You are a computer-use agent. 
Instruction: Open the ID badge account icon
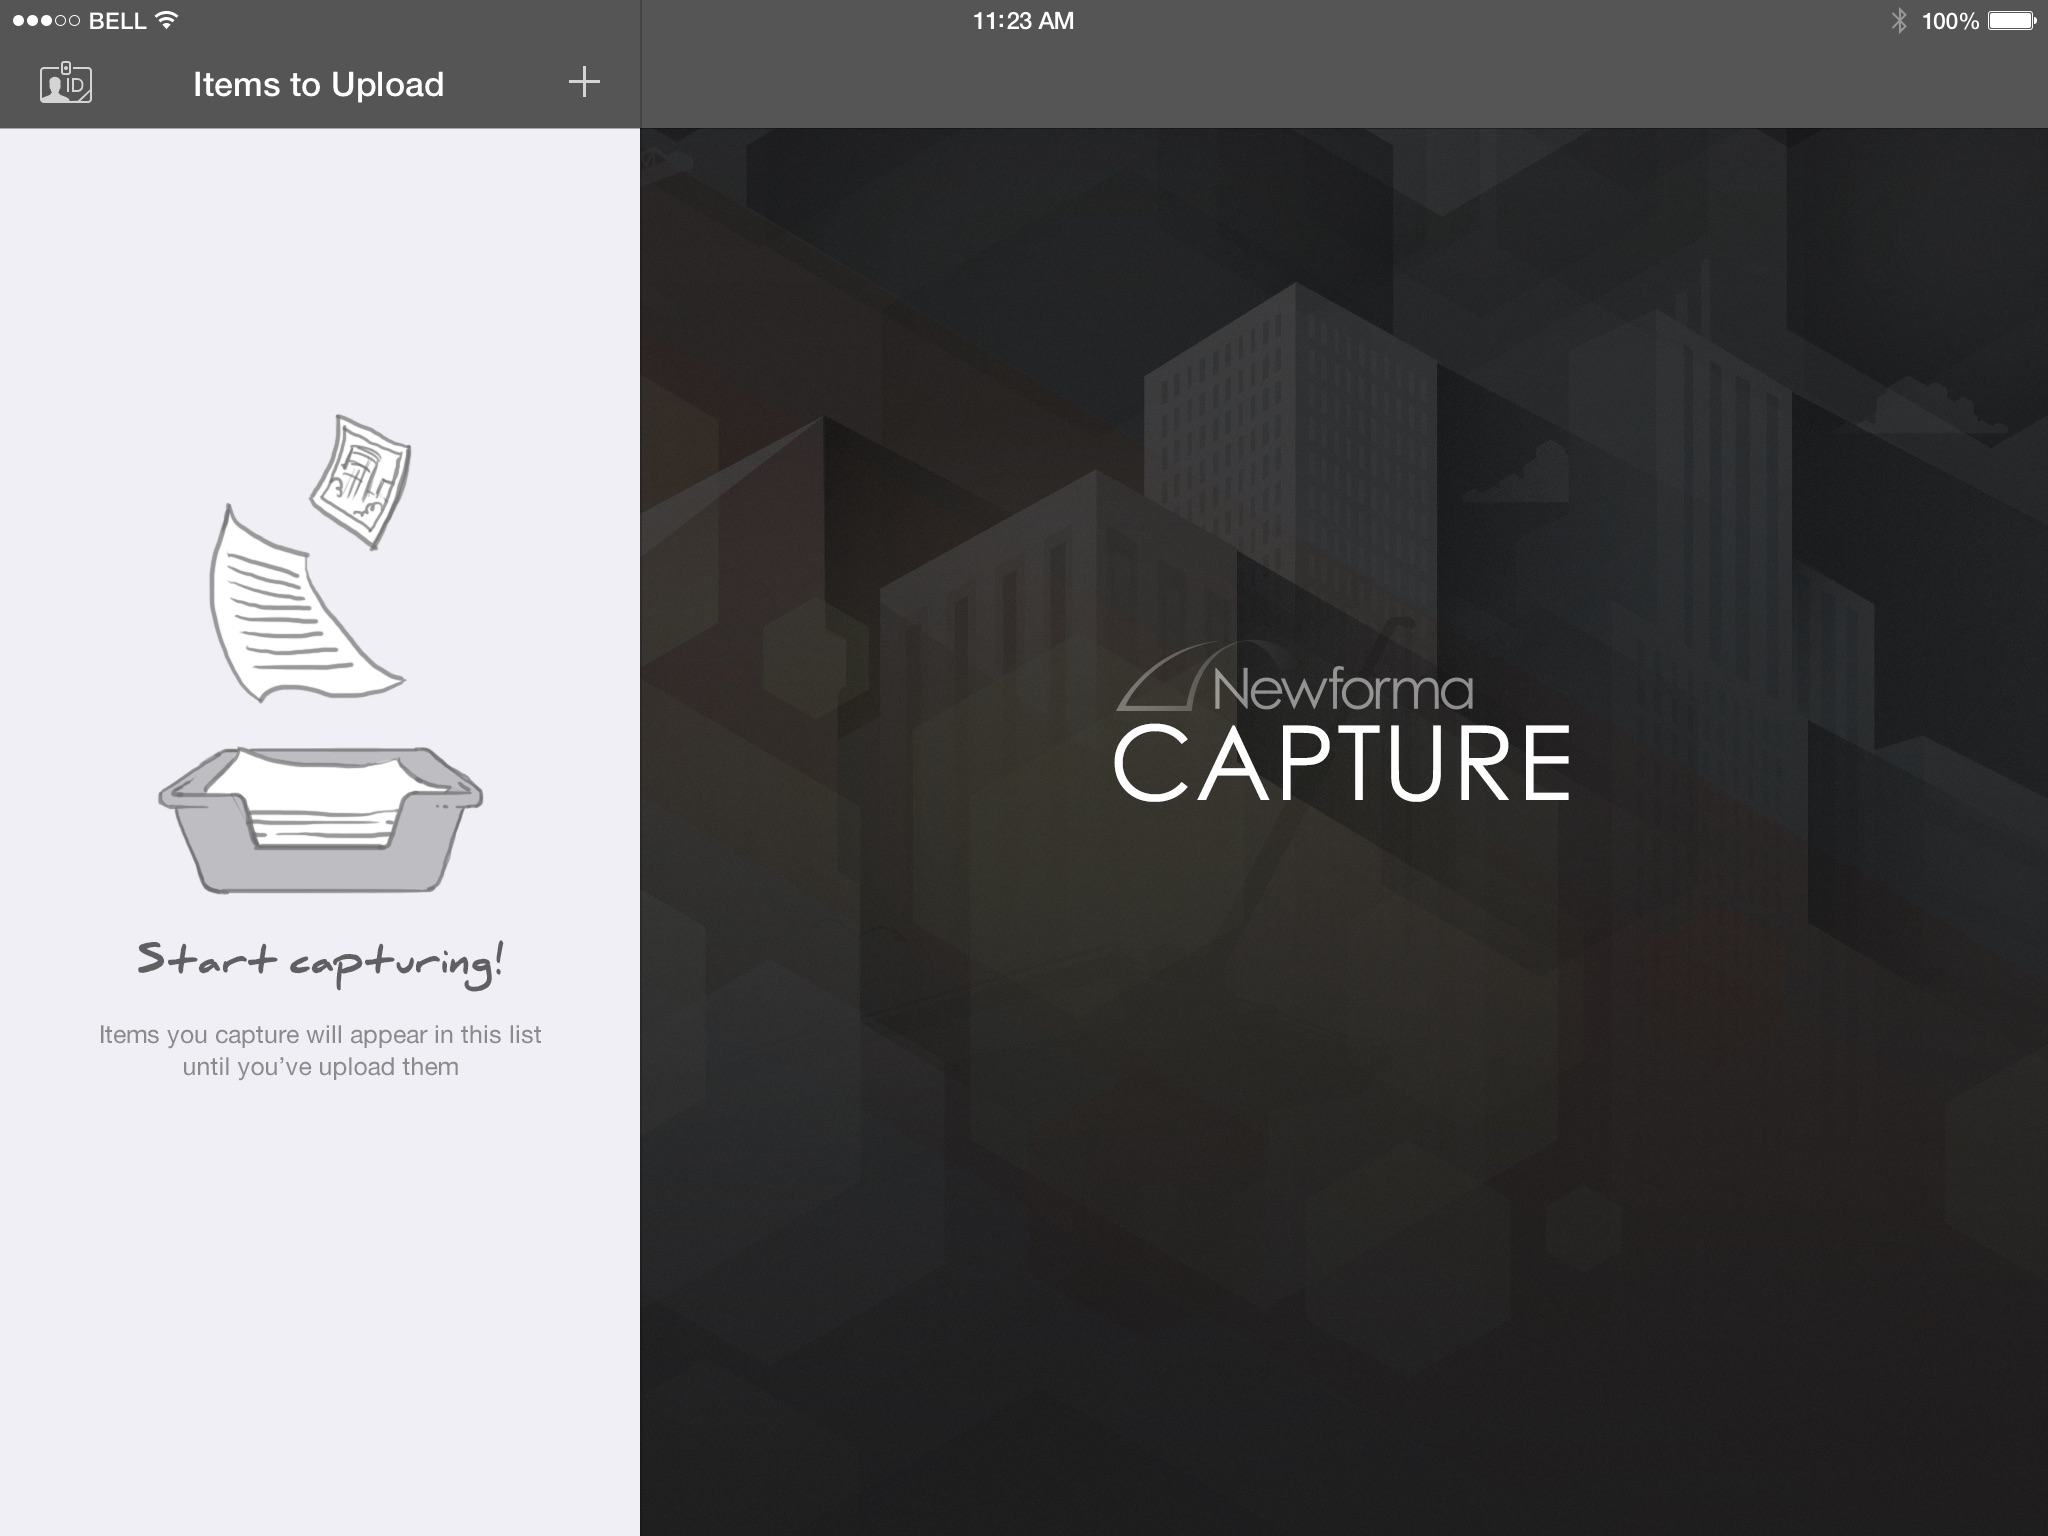click(x=65, y=83)
